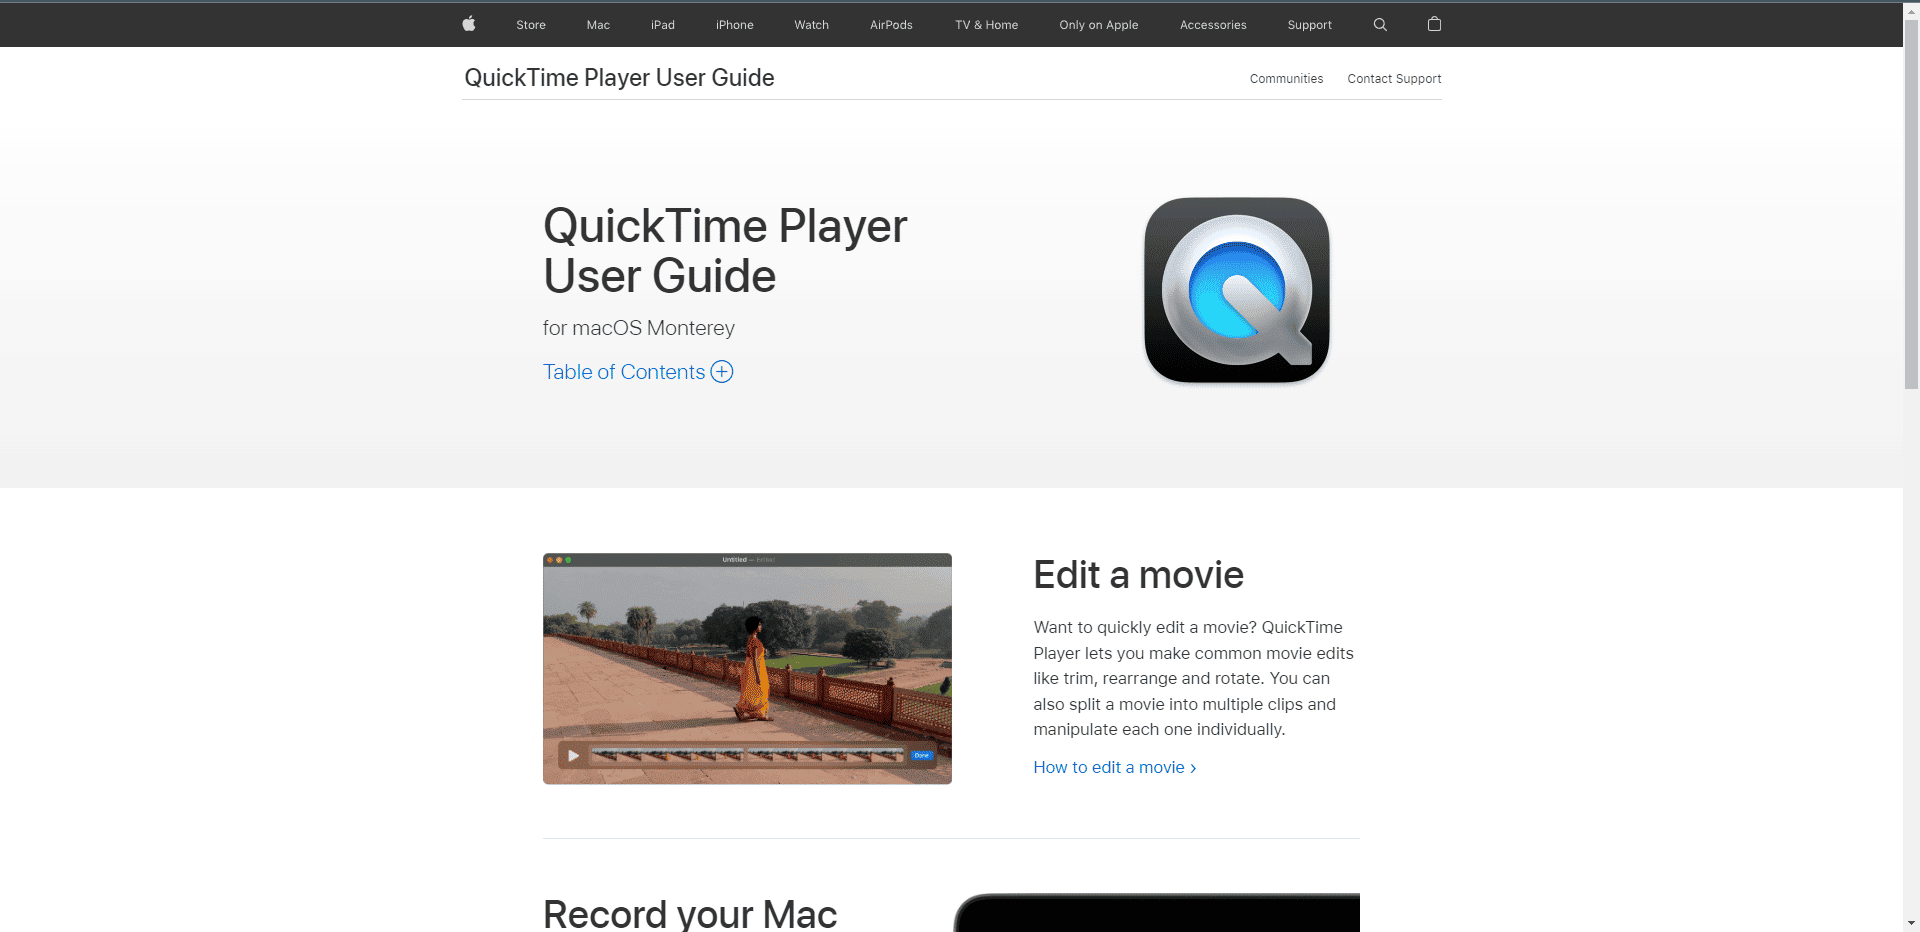Open Apple search
Image resolution: width=1920 pixels, height=932 pixels.
(1380, 24)
